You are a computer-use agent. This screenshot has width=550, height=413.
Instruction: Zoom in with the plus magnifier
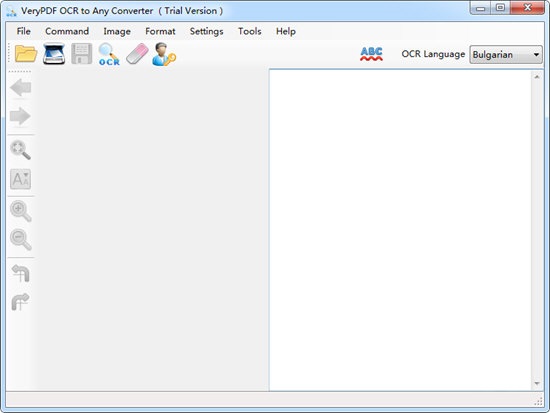point(21,211)
